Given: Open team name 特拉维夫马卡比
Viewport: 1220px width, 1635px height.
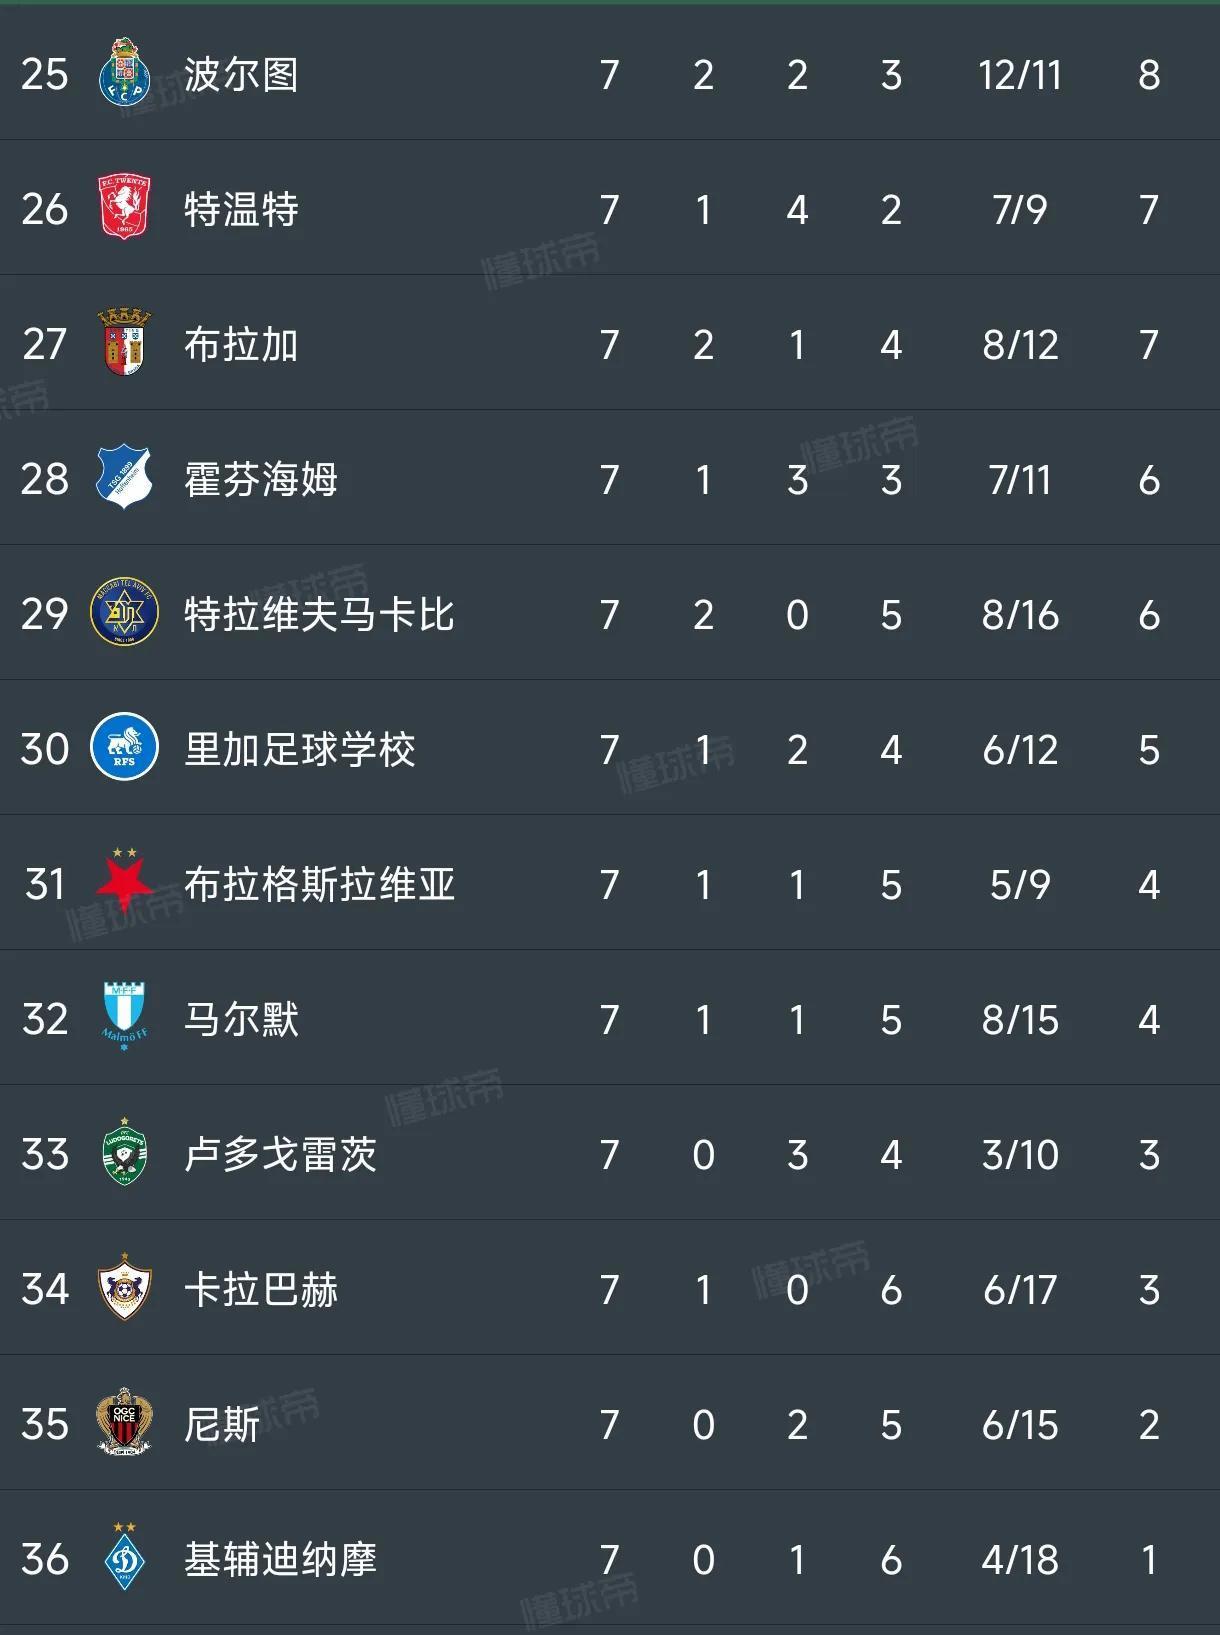Looking at the screenshot, I should pyautogui.click(x=319, y=615).
